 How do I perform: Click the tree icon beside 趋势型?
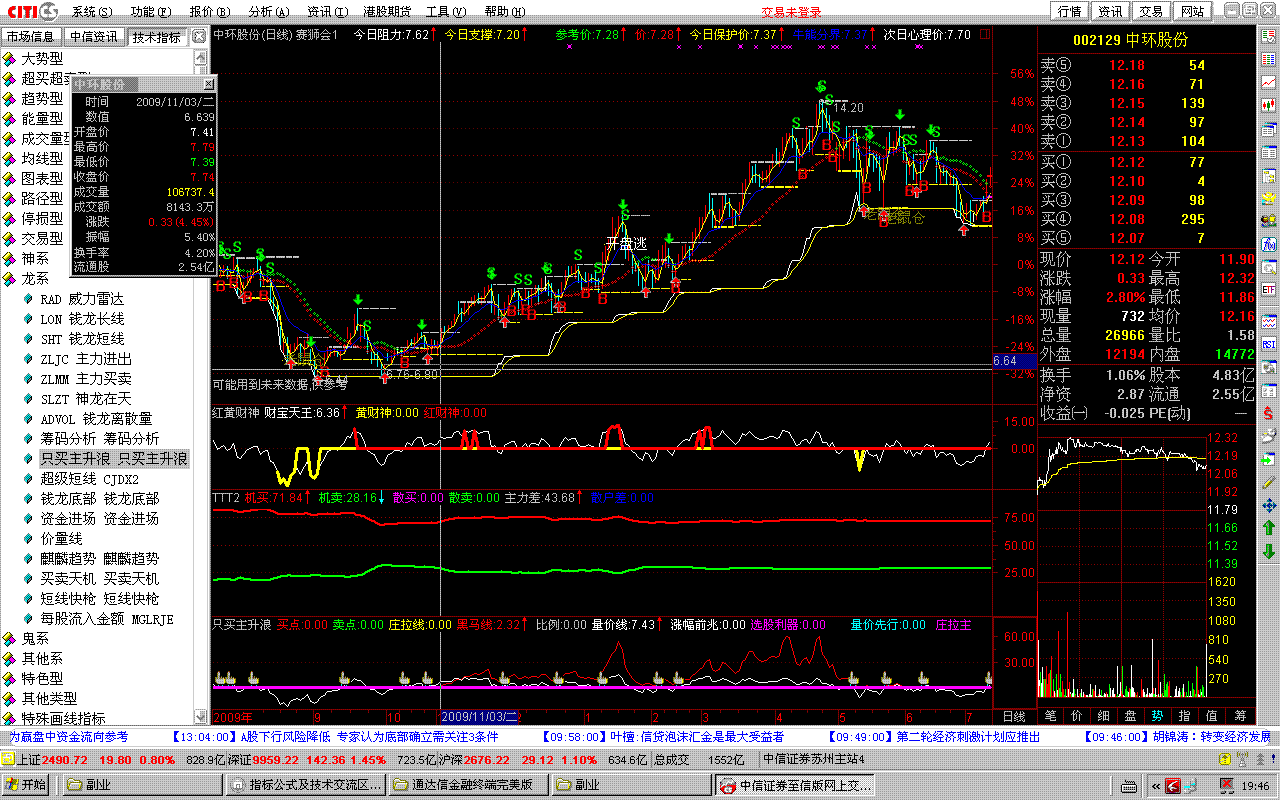pos(10,99)
